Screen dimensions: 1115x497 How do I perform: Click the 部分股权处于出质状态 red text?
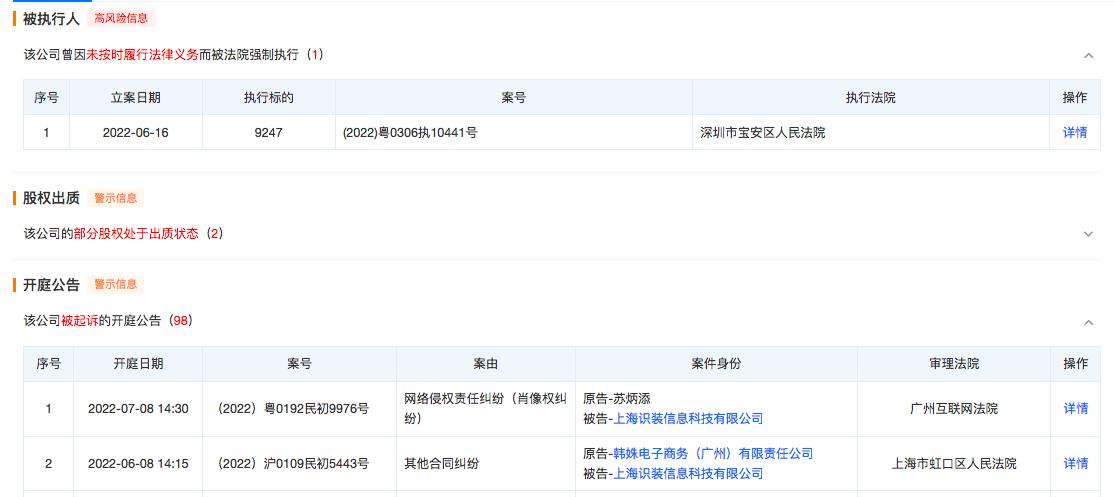tap(136, 233)
